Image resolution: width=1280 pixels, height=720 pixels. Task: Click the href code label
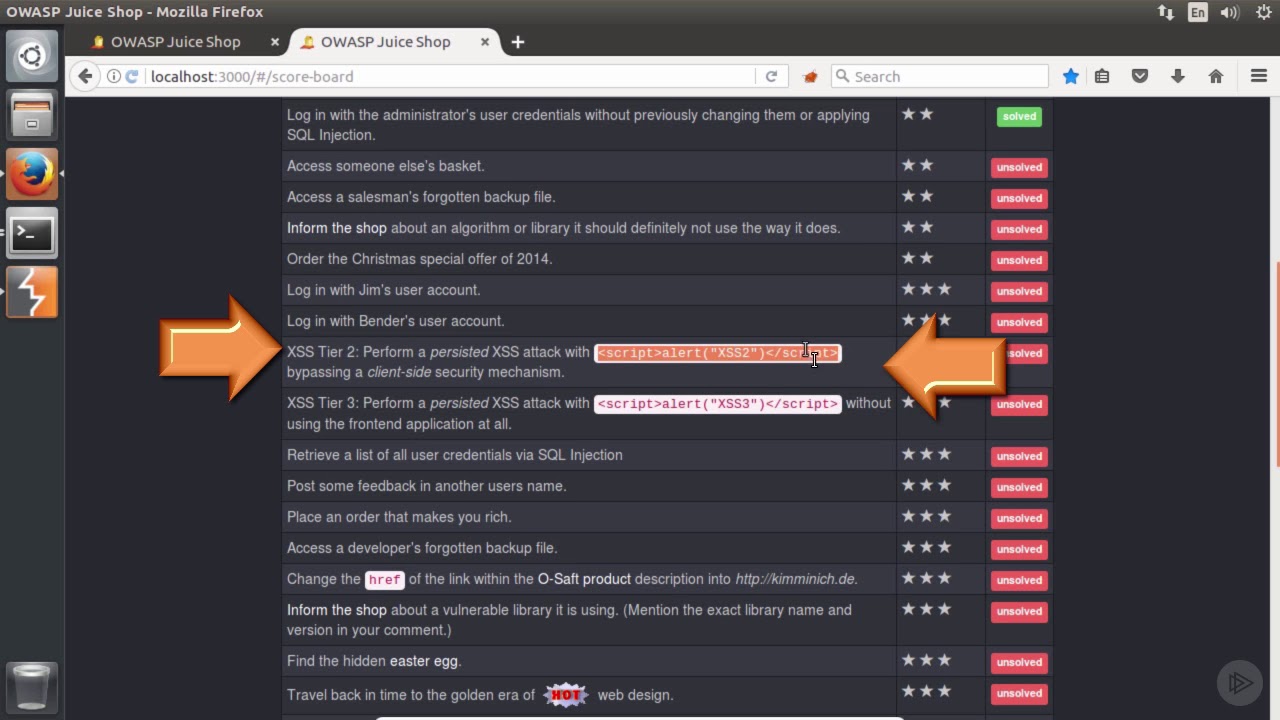pos(384,580)
